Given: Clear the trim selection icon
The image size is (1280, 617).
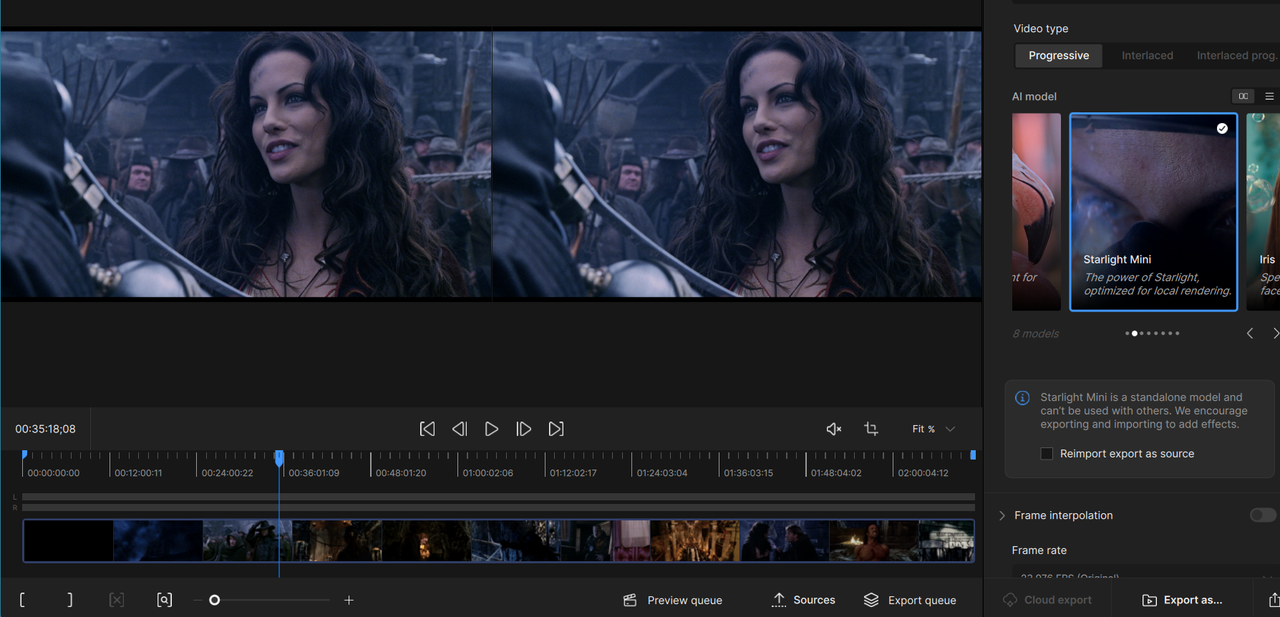Looking at the screenshot, I should [116, 600].
